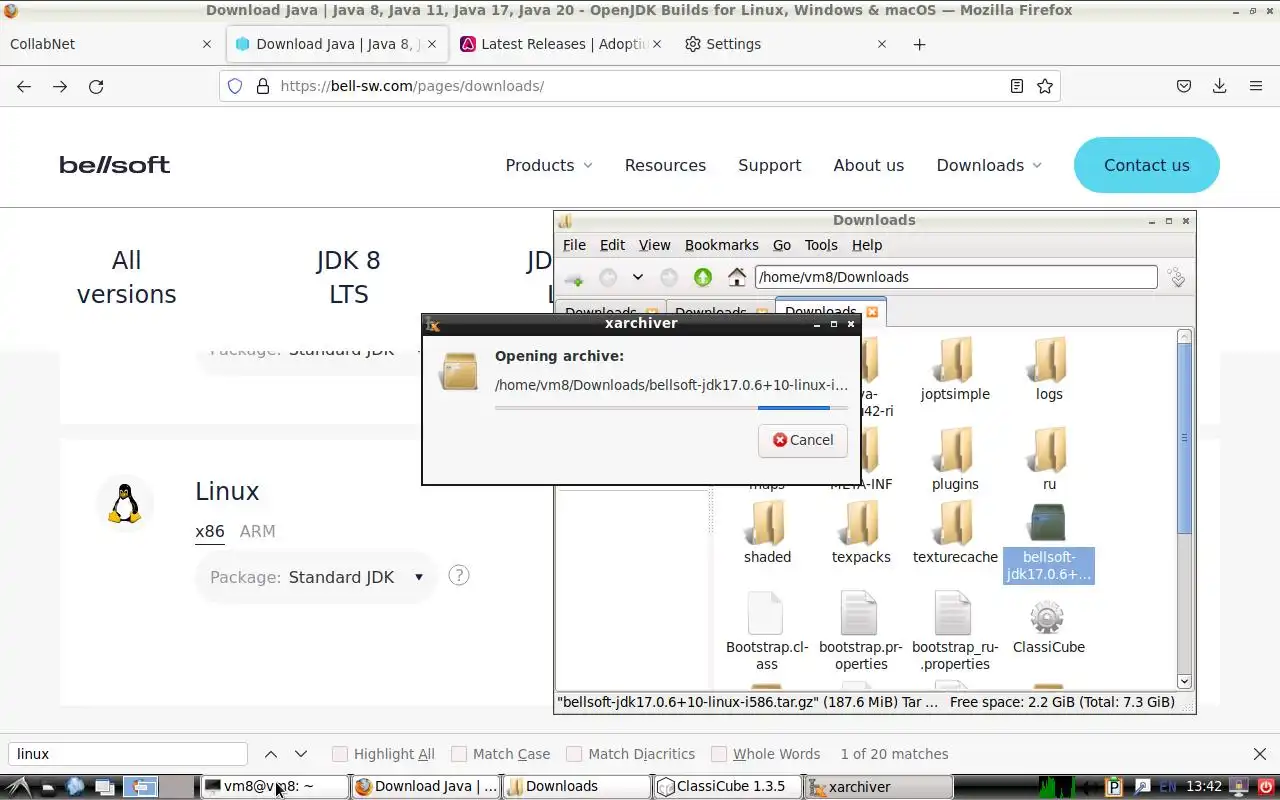The image size is (1280, 800).
Task: Open Firefox hamburger menu
Action: click(1256, 86)
